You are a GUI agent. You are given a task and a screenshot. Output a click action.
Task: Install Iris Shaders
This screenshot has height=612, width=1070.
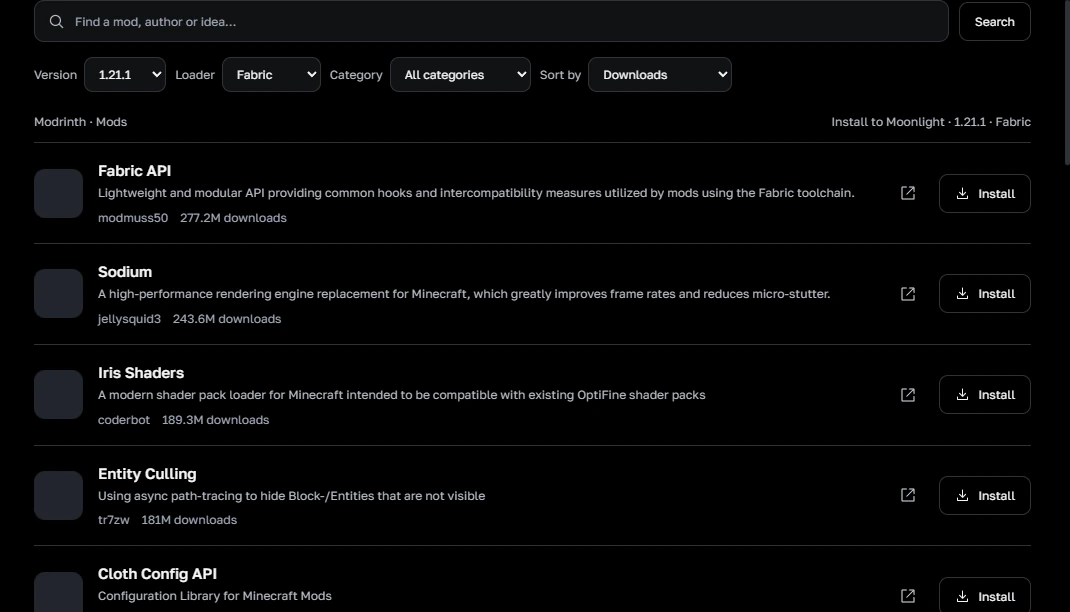coord(985,394)
